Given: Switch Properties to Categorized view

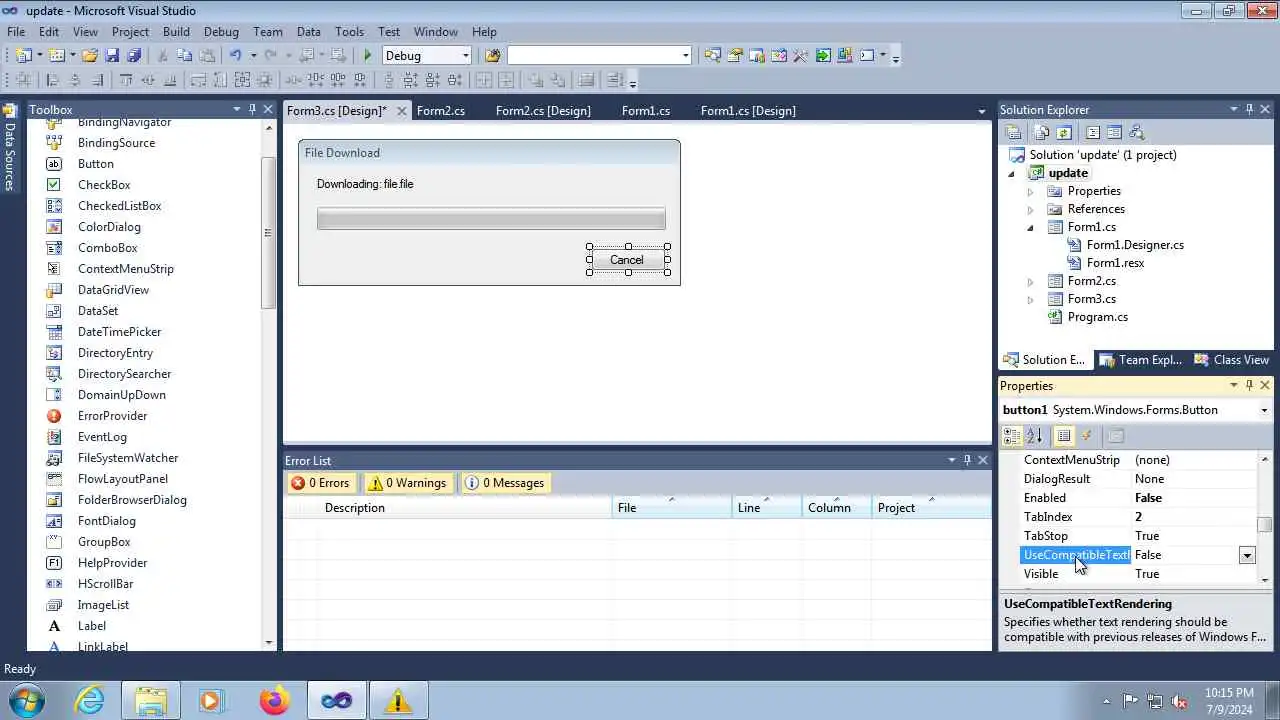Looking at the screenshot, I should pyautogui.click(x=1012, y=436).
